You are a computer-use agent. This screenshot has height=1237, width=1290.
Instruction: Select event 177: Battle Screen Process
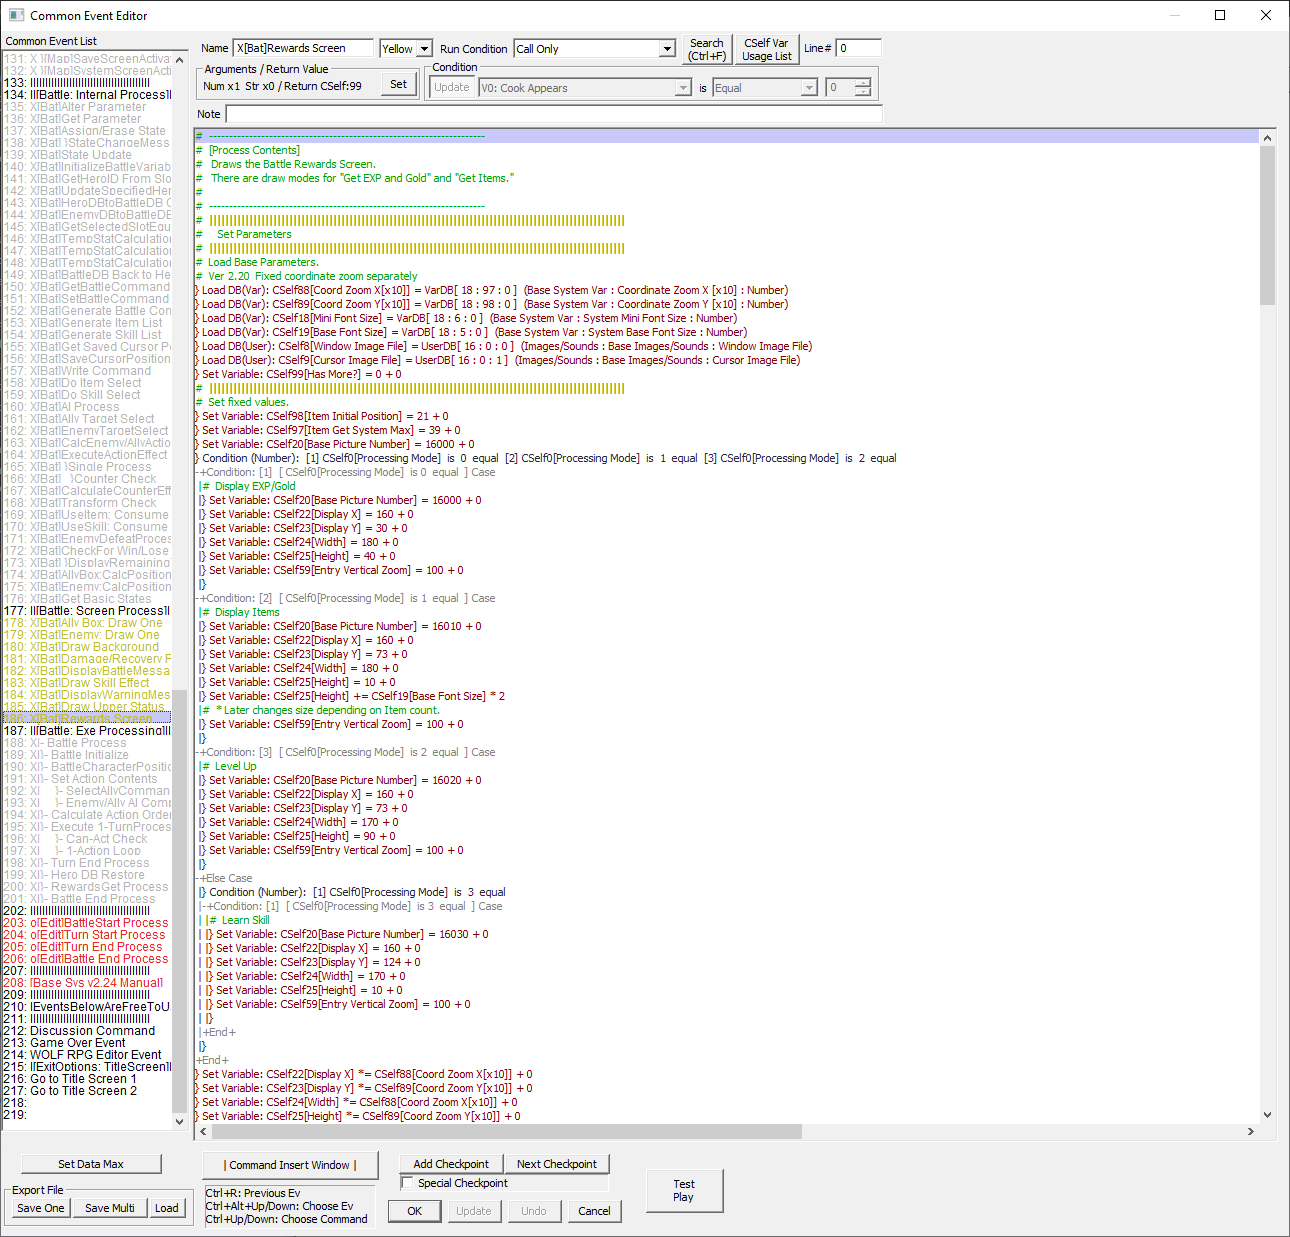(x=87, y=611)
